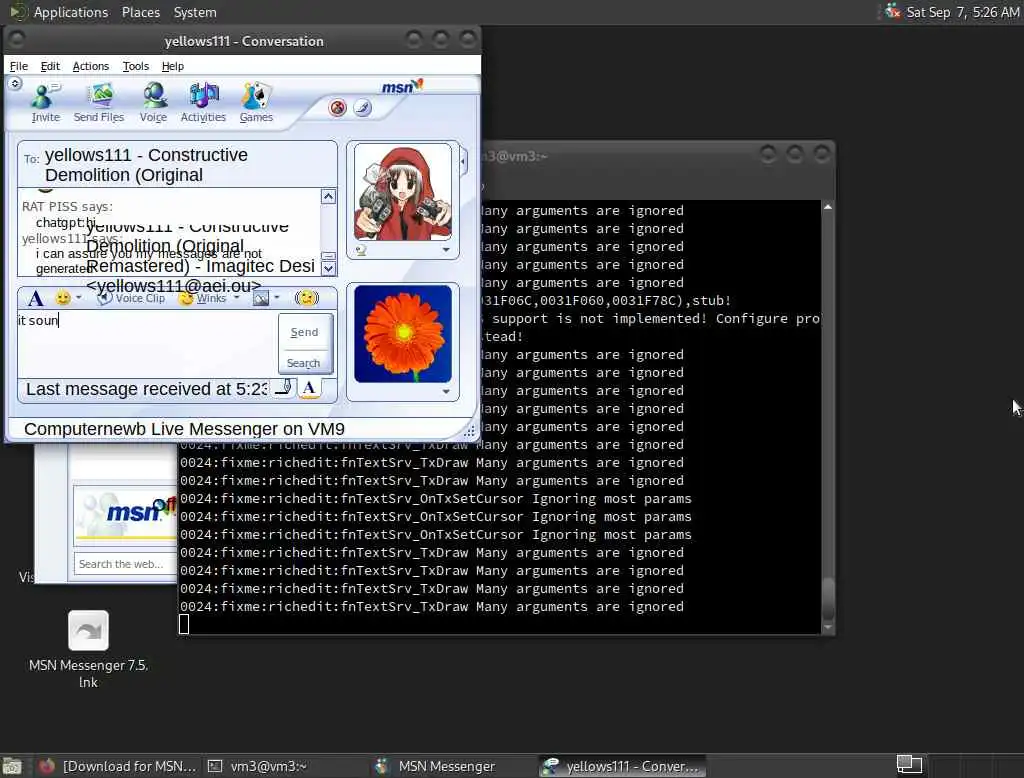
Task: Click the Send button
Action: point(304,332)
